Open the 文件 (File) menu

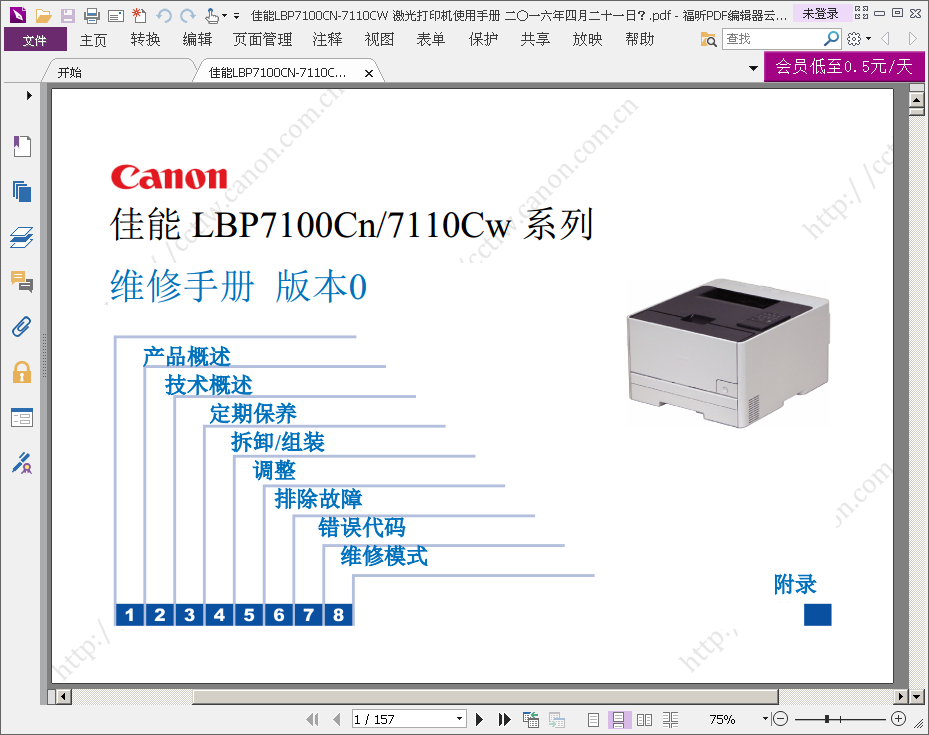pos(34,40)
